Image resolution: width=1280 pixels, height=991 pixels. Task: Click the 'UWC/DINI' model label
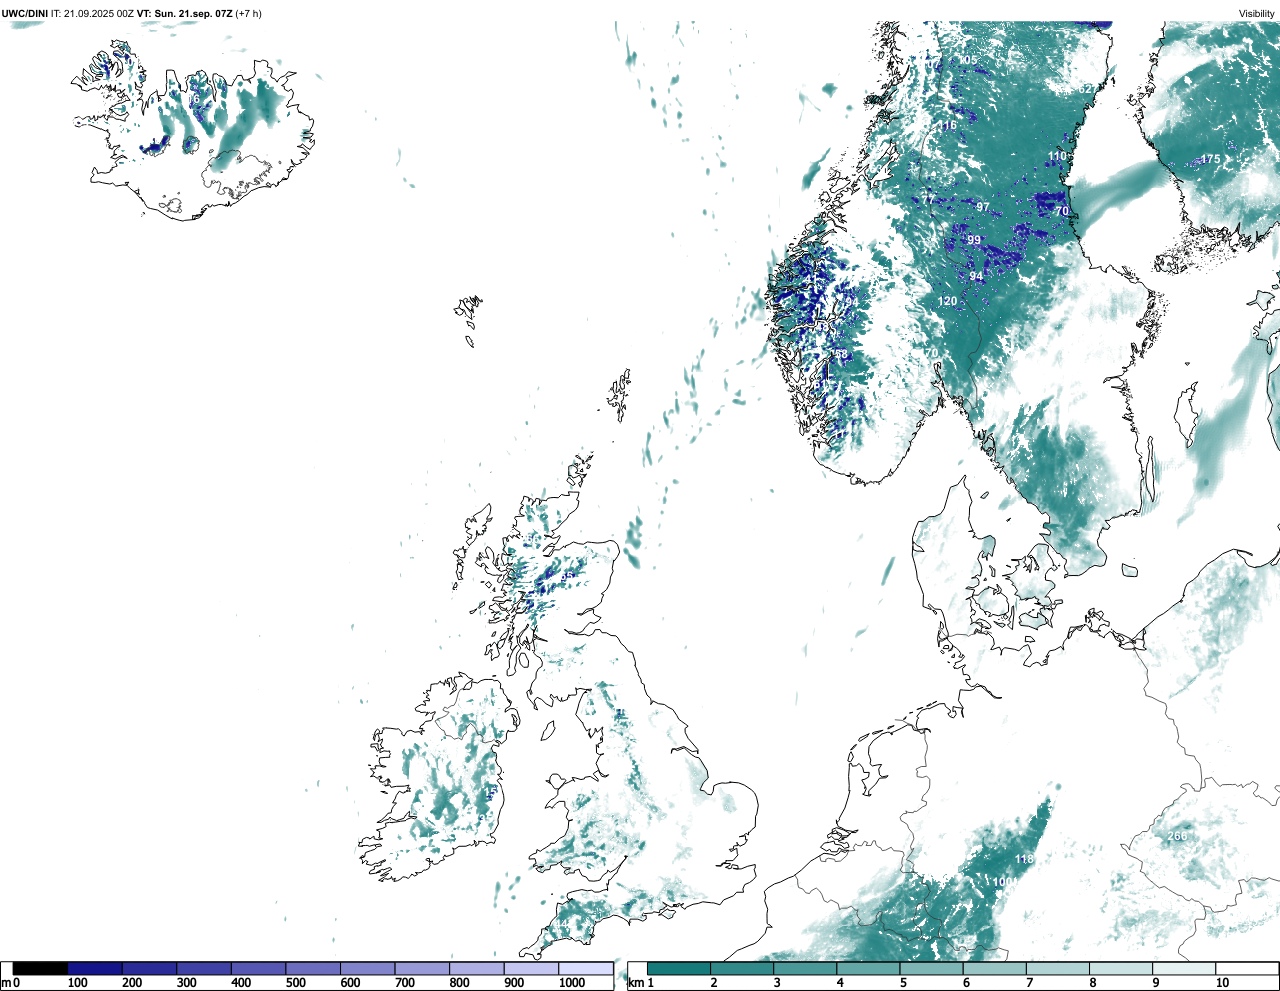click(24, 13)
